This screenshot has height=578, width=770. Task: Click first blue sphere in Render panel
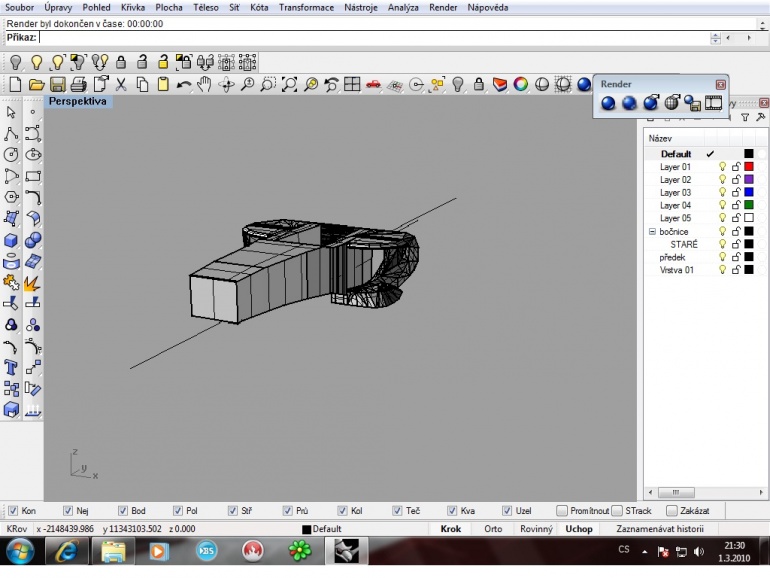608,103
